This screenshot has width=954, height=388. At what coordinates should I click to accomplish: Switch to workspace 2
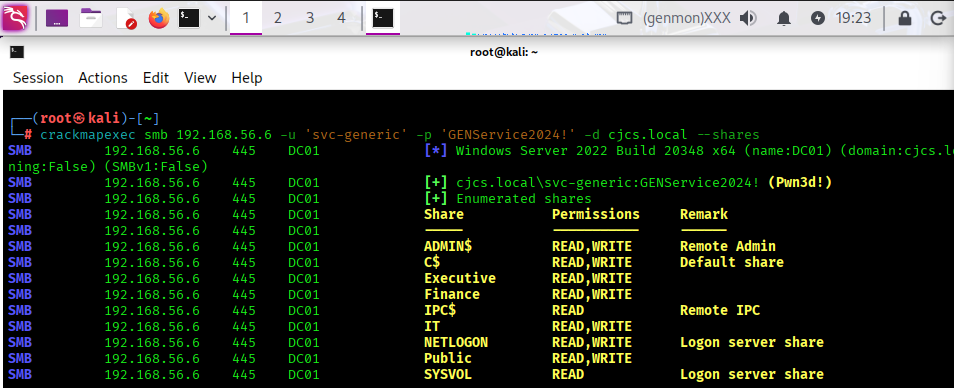point(277,18)
